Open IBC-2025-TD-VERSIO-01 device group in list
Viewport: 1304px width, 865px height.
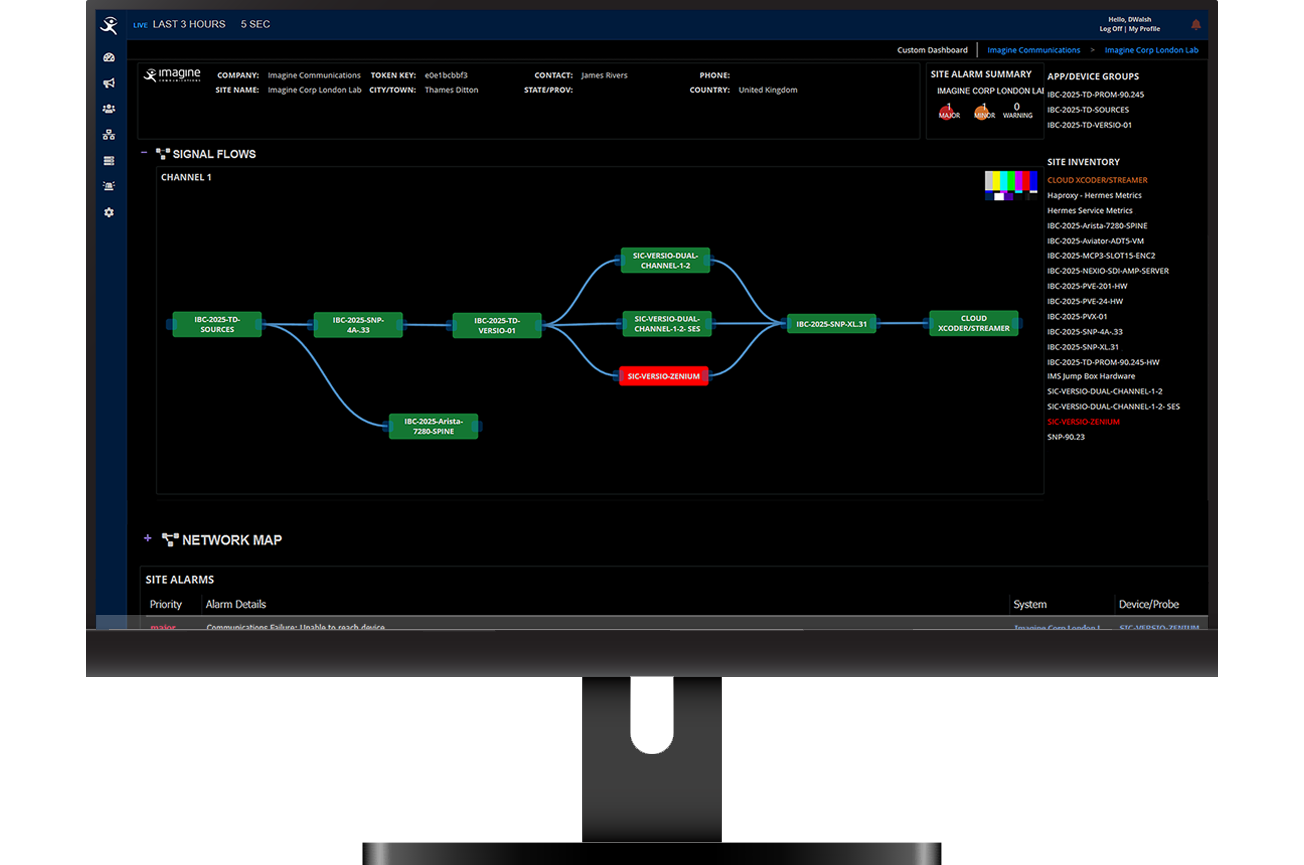click(x=1089, y=125)
